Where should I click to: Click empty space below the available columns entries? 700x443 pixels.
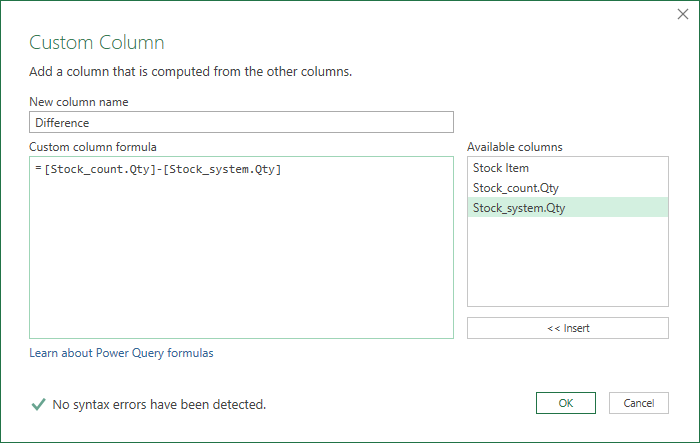tap(568, 262)
